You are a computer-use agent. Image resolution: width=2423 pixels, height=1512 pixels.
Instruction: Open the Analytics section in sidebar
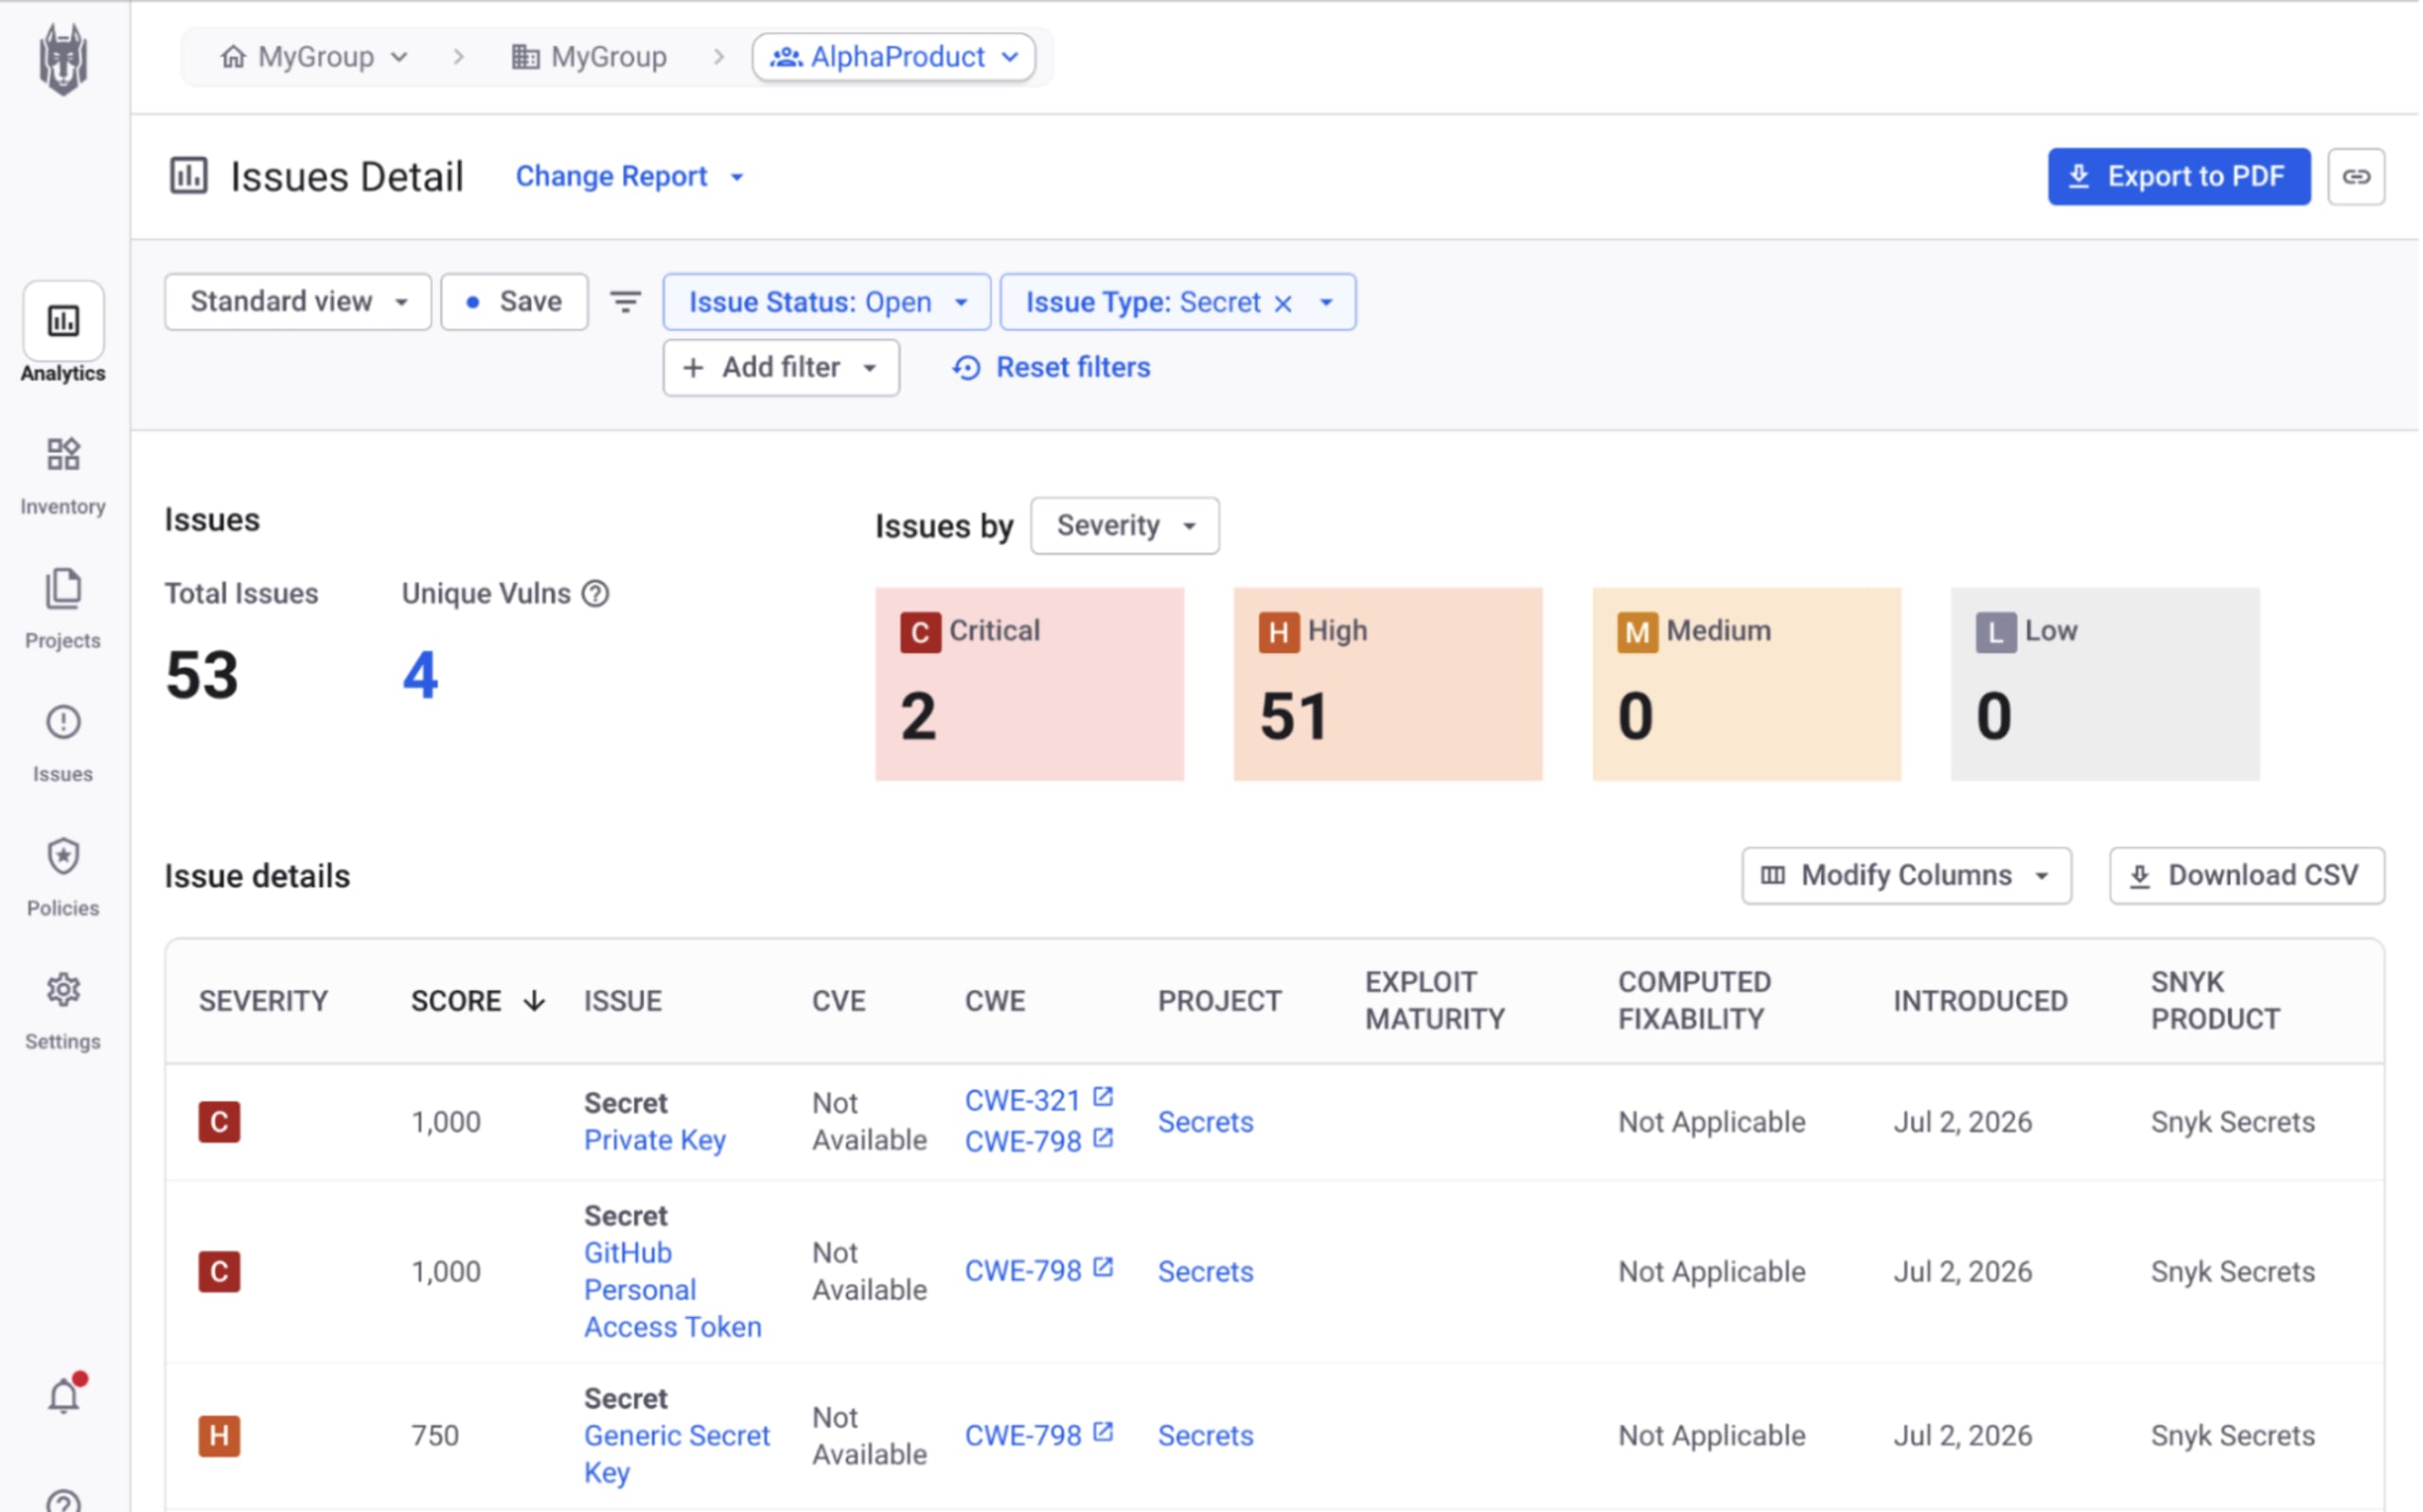[63, 334]
